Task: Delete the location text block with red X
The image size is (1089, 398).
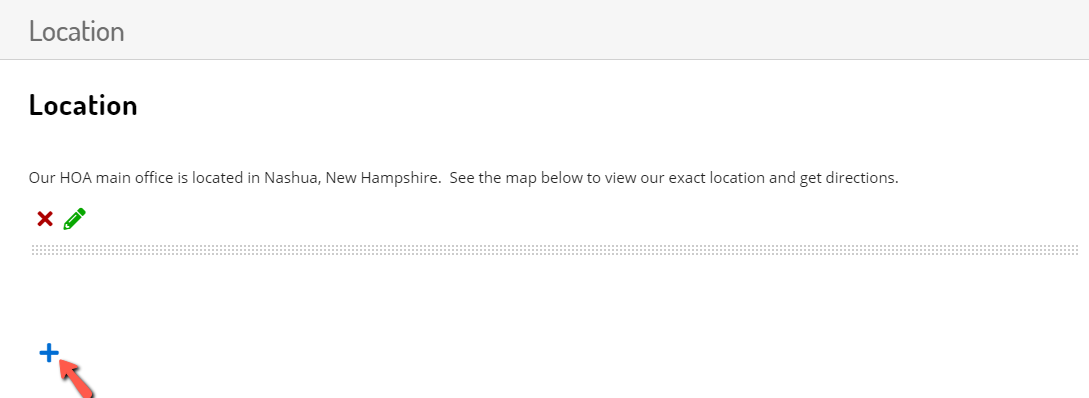Action: pyautogui.click(x=44, y=219)
